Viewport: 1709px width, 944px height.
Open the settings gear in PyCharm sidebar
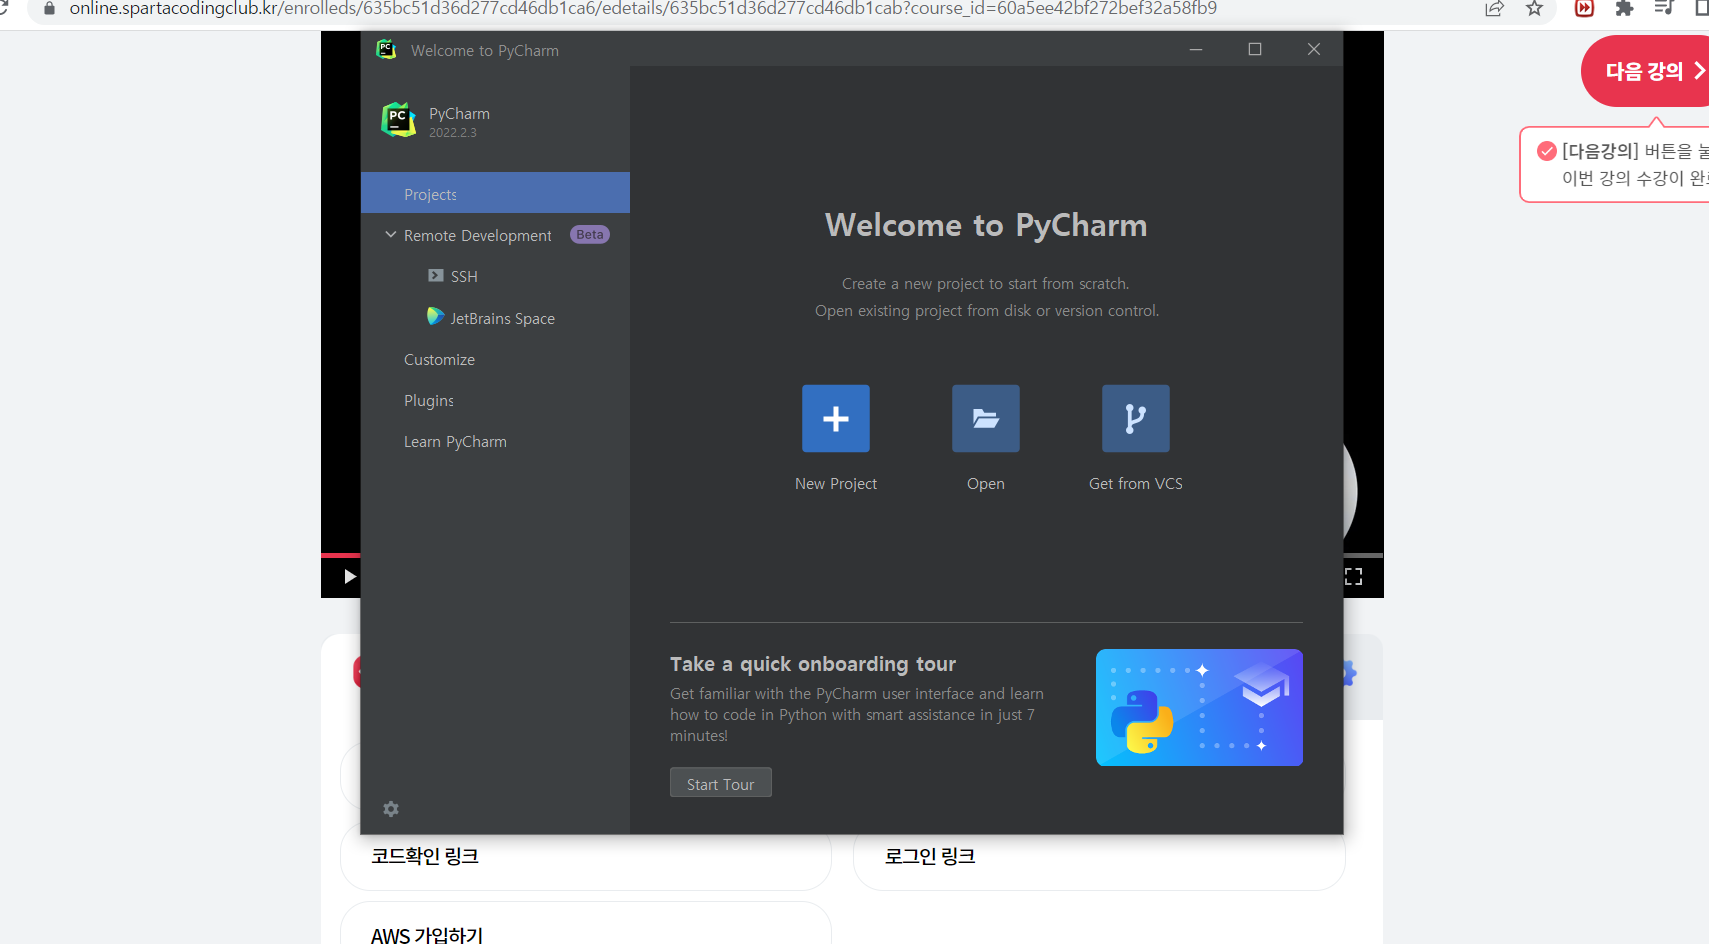tap(391, 809)
